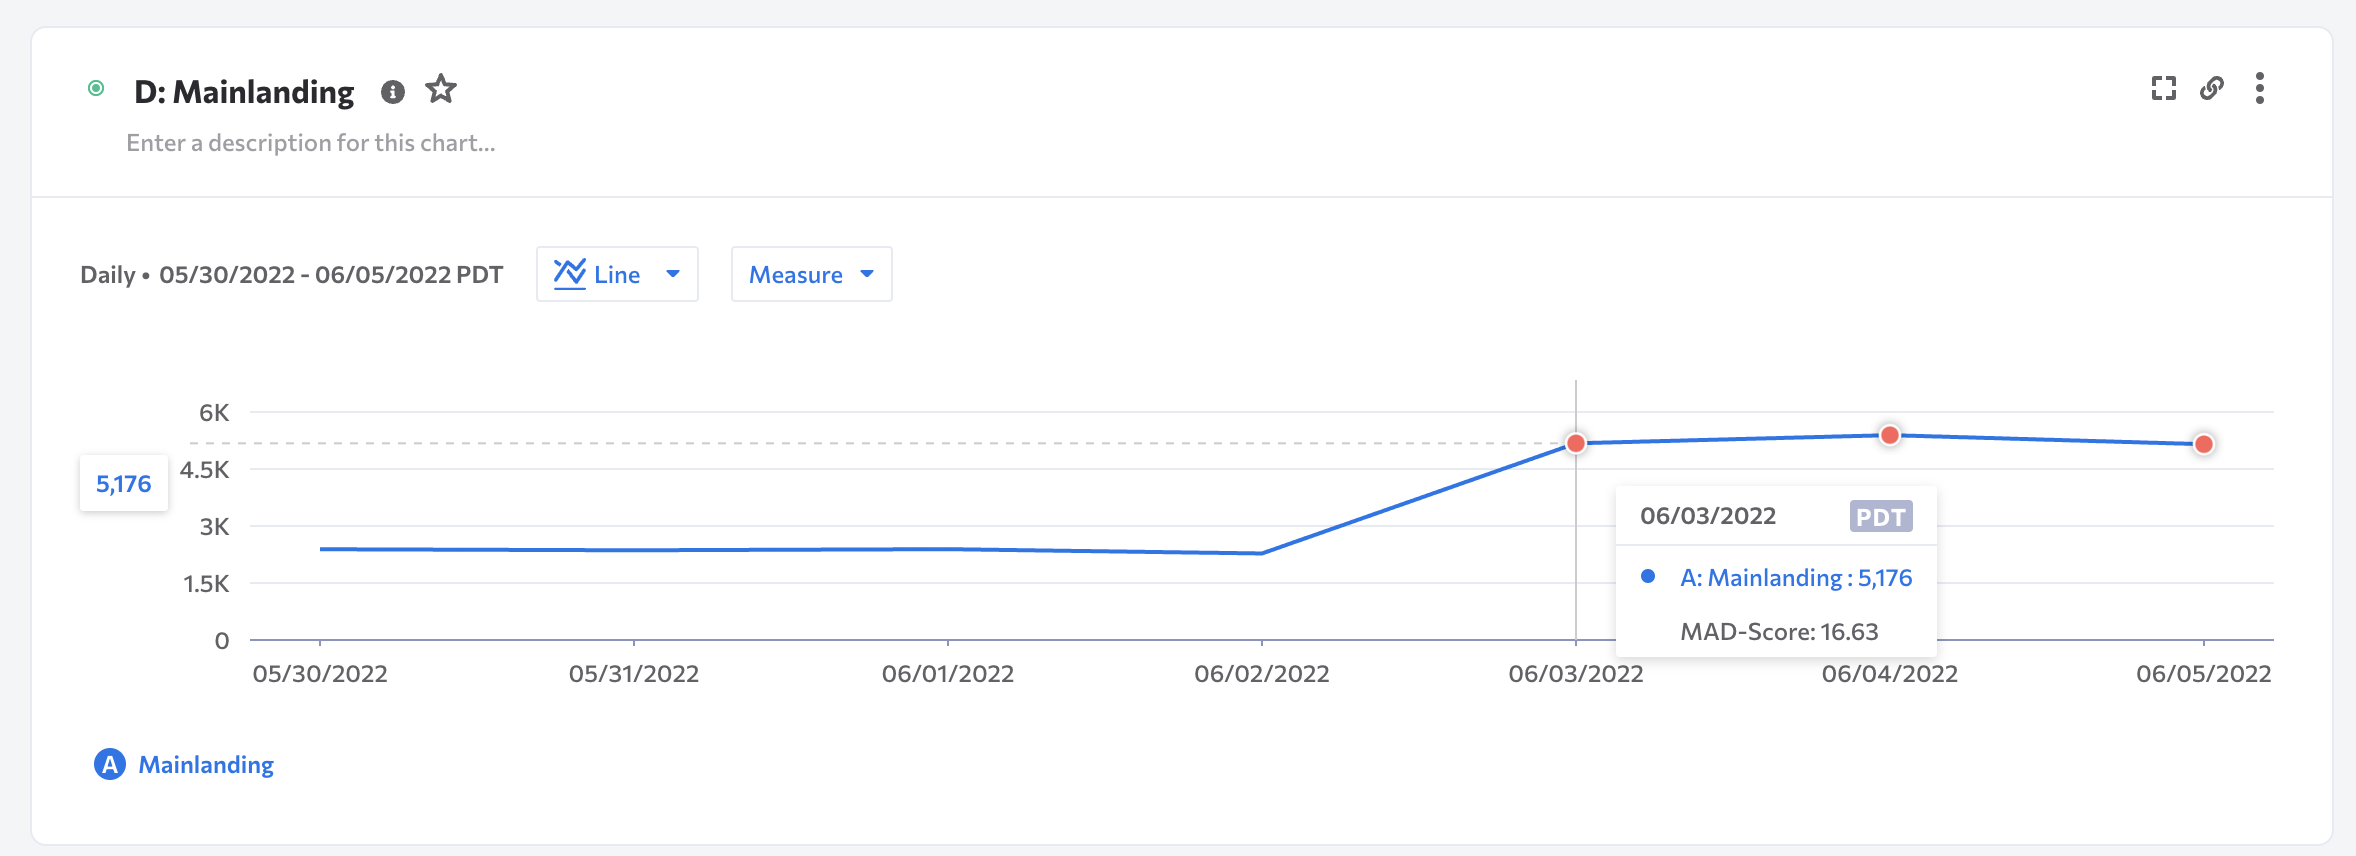
Task: Click the line chart type icon
Action: coord(570,274)
